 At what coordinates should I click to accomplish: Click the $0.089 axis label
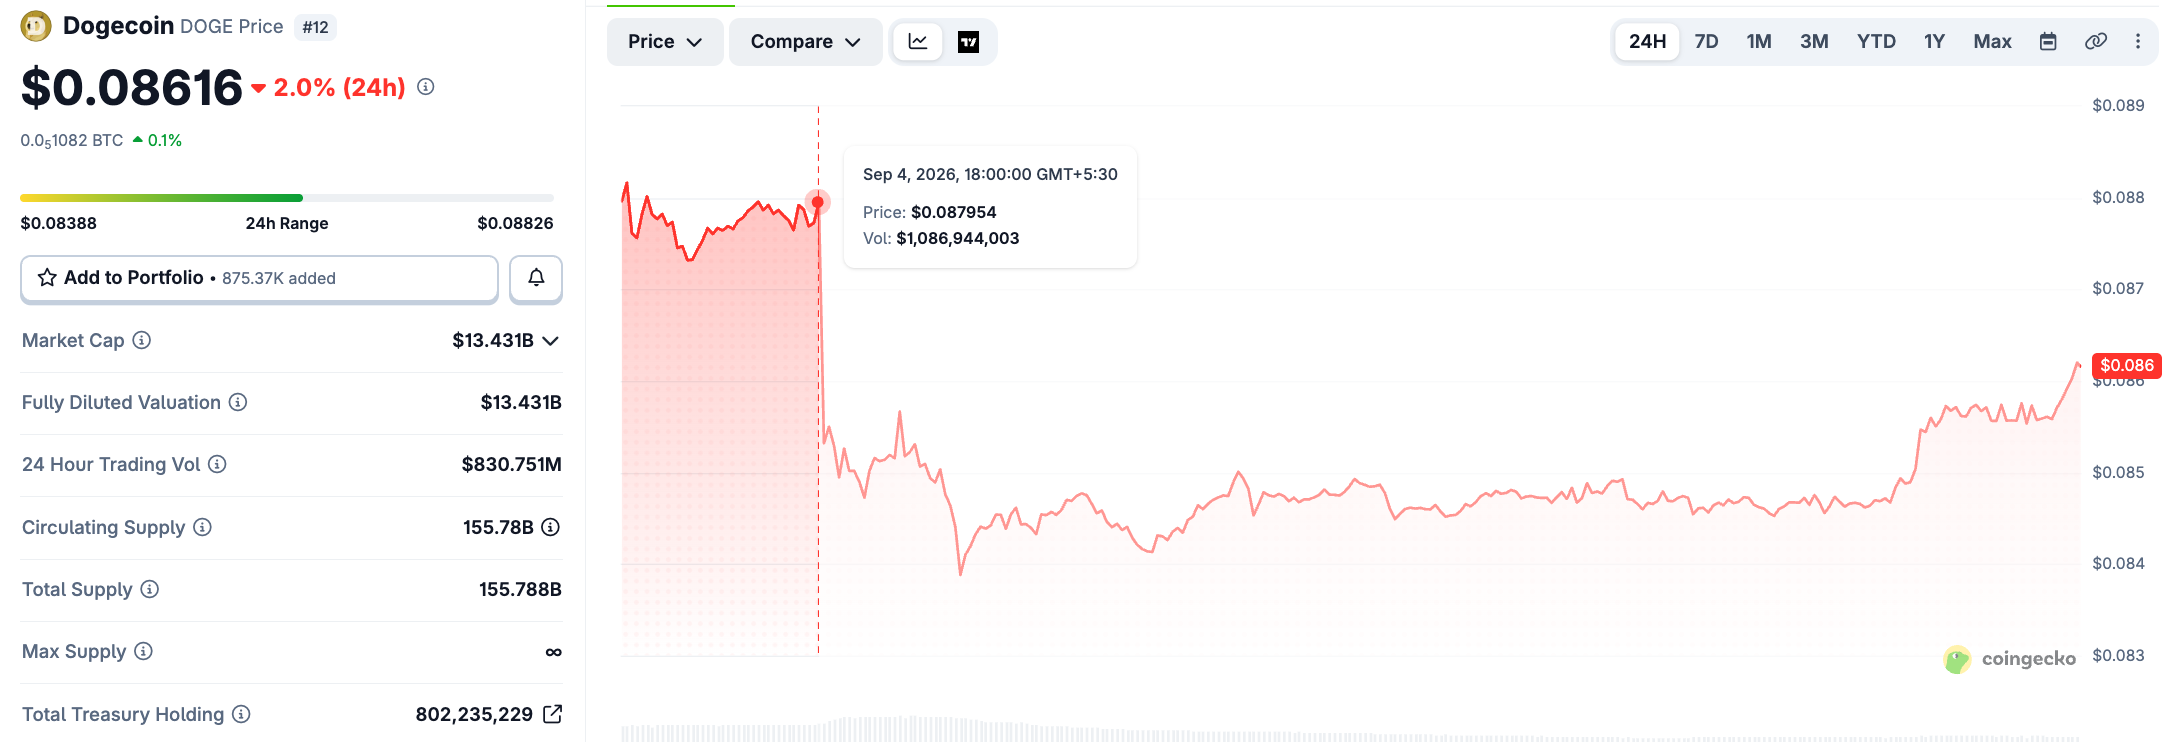[2118, 105]
